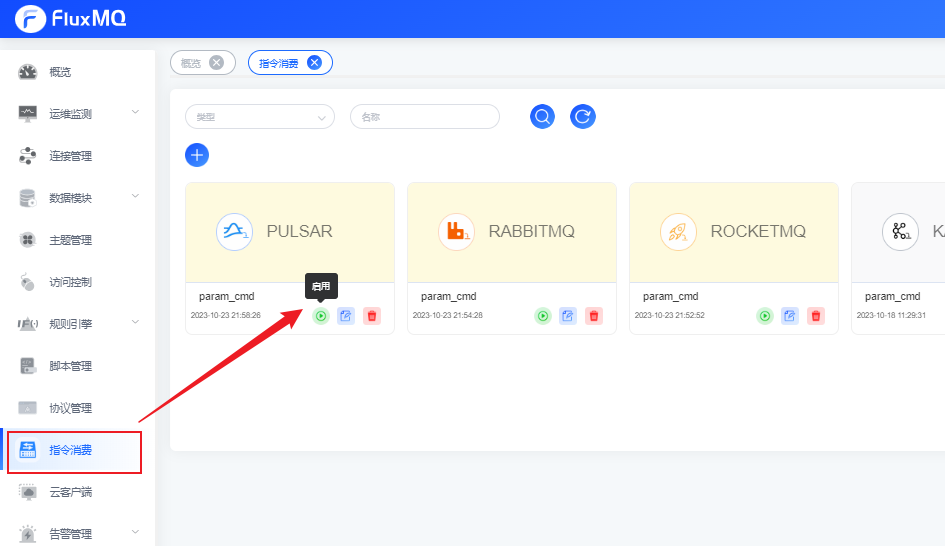Click the RABBITMQ card logo icon

pyautogui.click(x=456, y=231)
